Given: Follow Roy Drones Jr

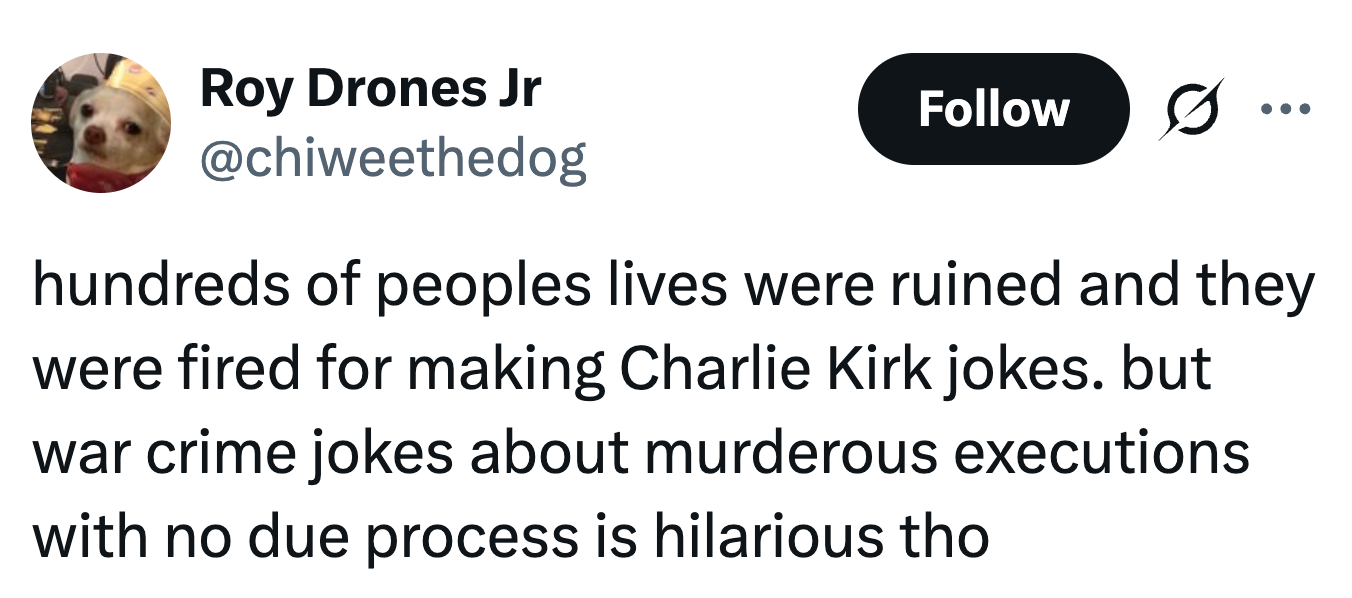Looking at the screenshot, I should pyautogui.click(x=993, y=109).
